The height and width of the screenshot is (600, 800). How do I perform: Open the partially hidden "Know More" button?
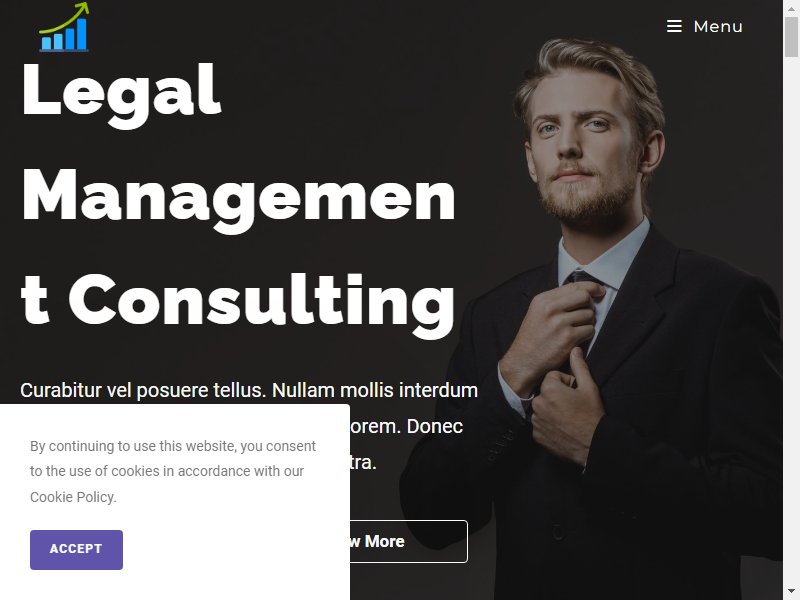pos(408,541)
